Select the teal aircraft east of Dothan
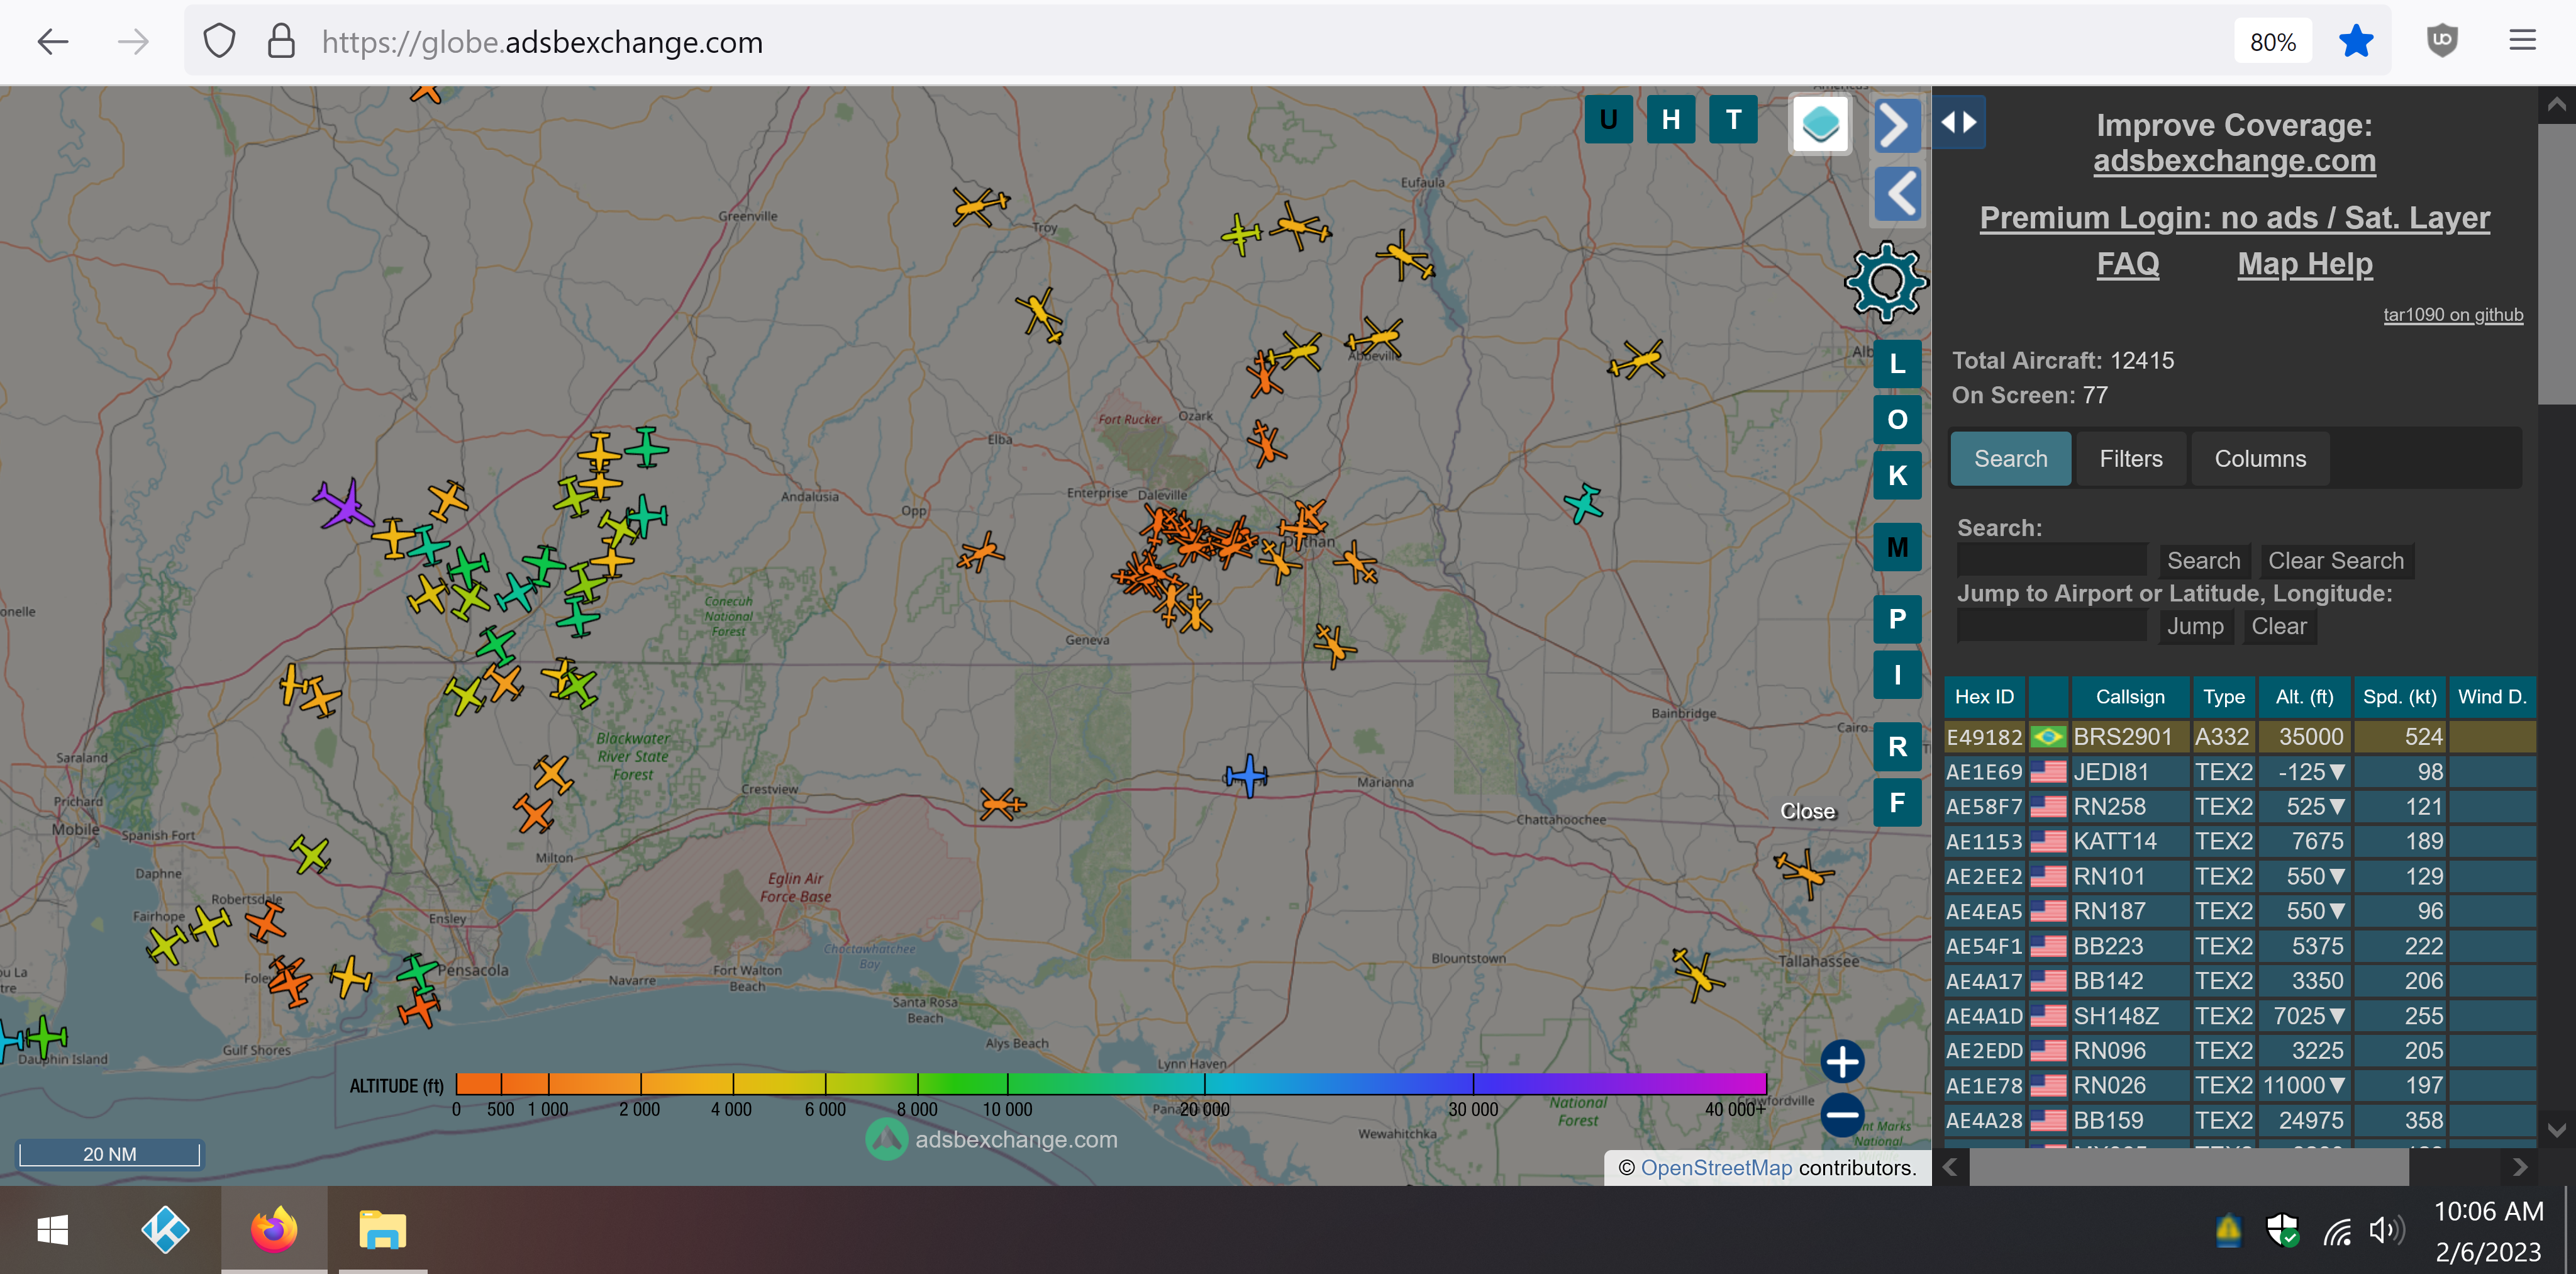2576x1274 pixels. [1584, 504]
